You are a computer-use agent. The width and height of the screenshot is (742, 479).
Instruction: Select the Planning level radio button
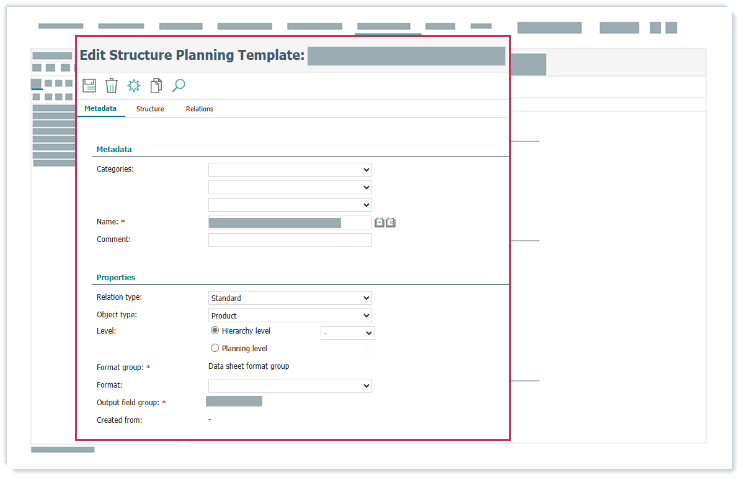coord(214,348)
